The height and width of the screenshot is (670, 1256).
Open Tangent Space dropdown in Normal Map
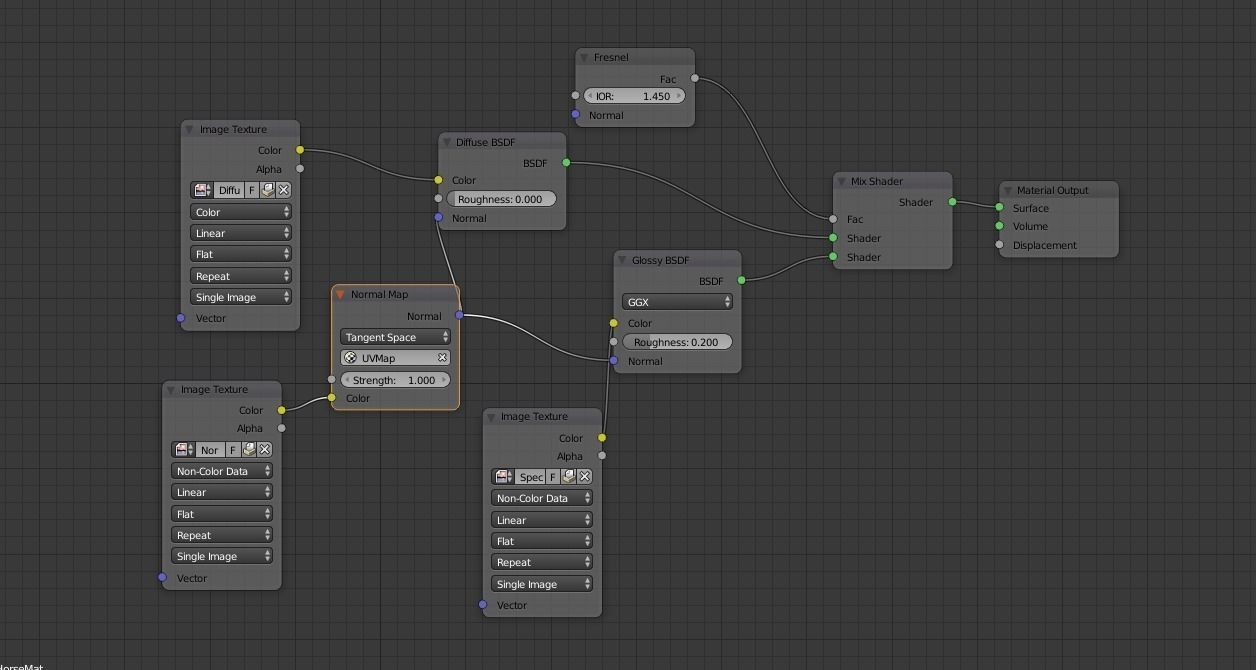coord(395,337)
